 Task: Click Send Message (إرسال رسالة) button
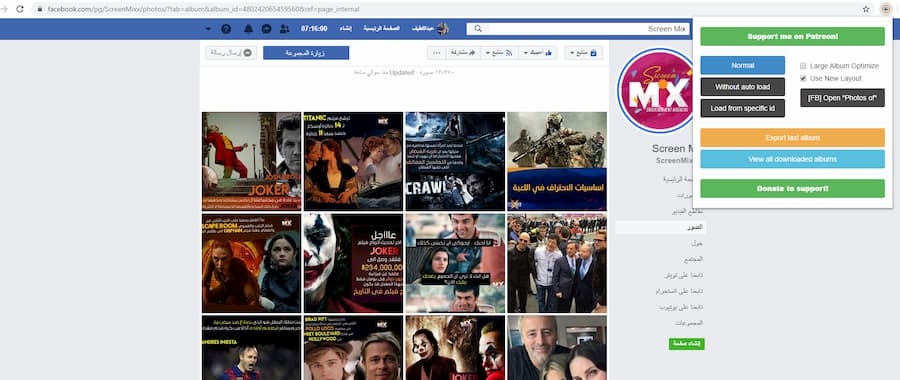[231, 53]
